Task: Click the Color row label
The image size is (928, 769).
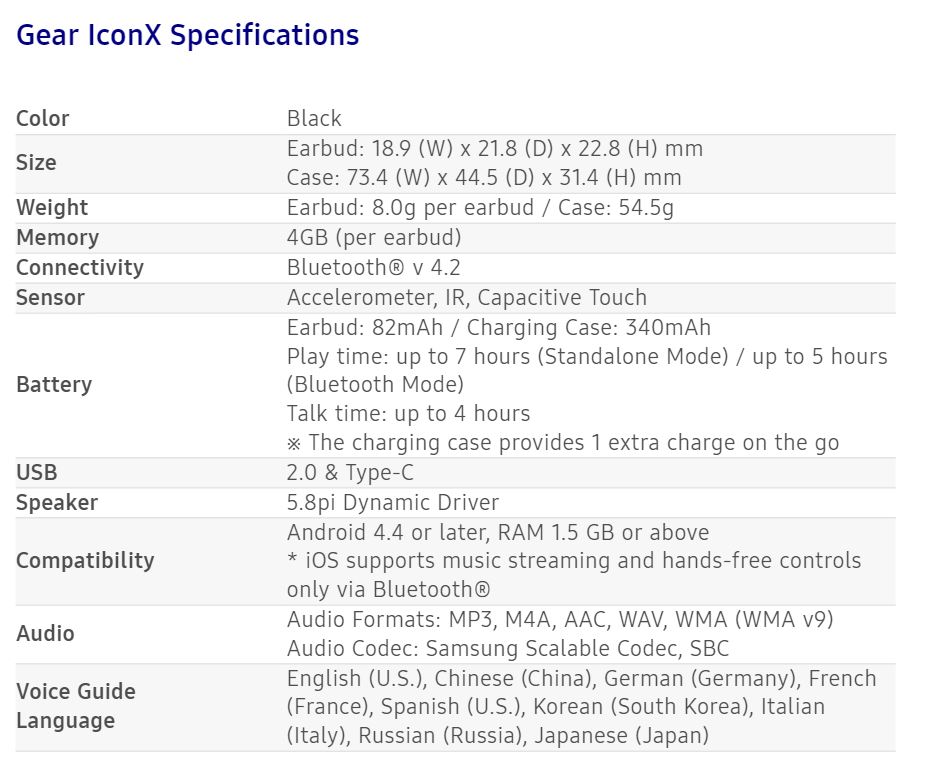Action: coord(43,119)
